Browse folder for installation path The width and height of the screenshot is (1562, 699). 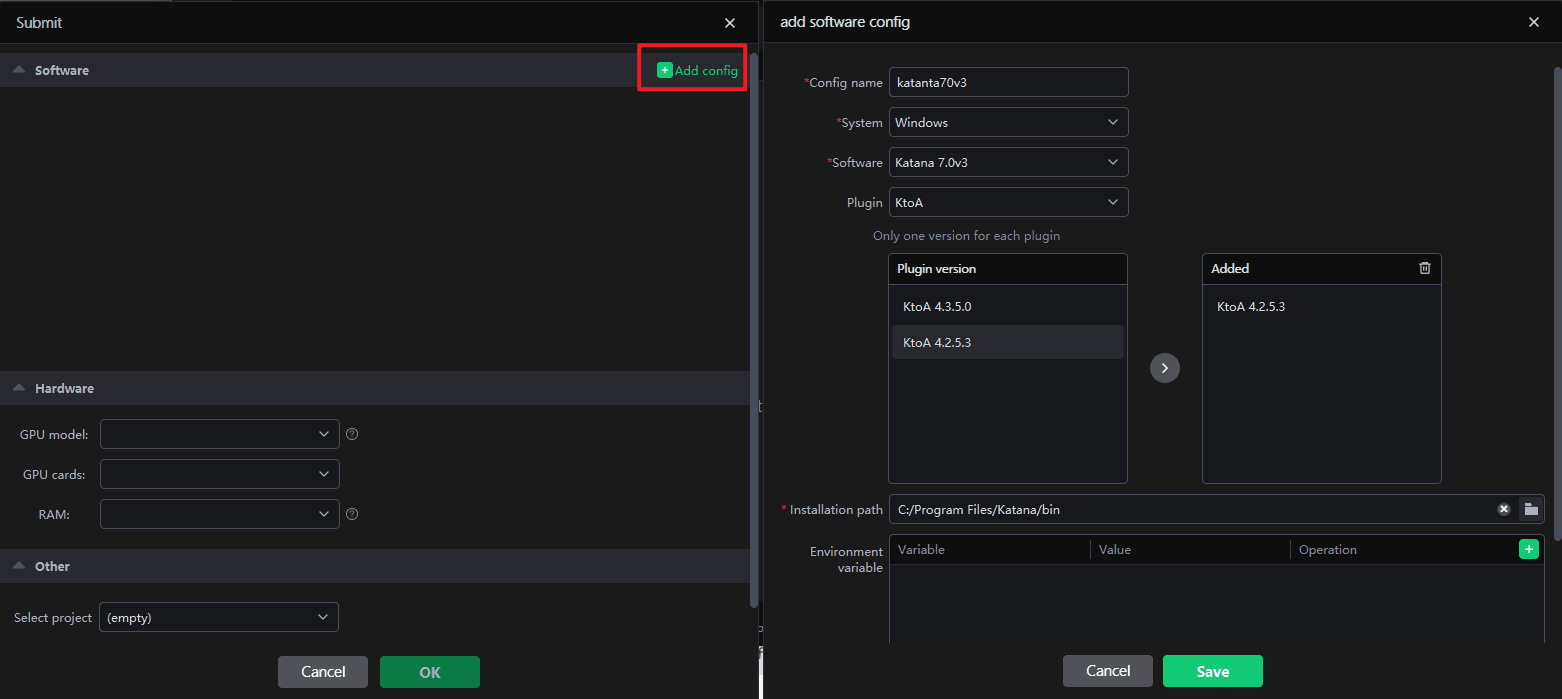[1531, 509]
